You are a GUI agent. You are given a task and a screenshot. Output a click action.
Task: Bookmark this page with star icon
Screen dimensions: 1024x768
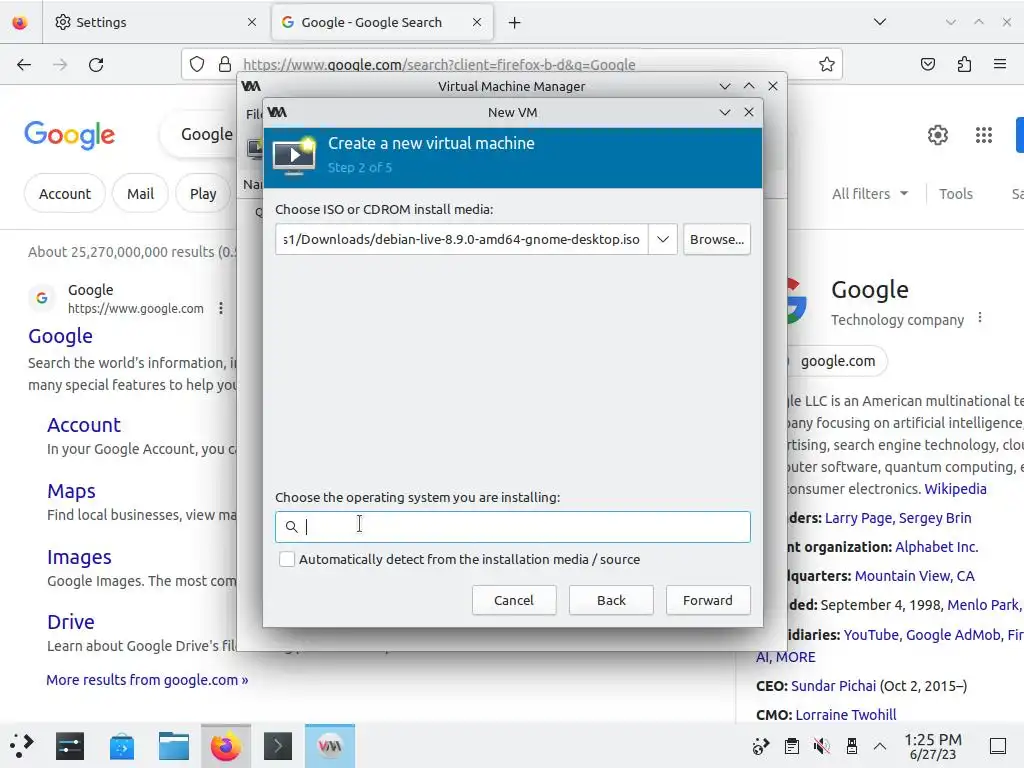click(x=827, y=64)
